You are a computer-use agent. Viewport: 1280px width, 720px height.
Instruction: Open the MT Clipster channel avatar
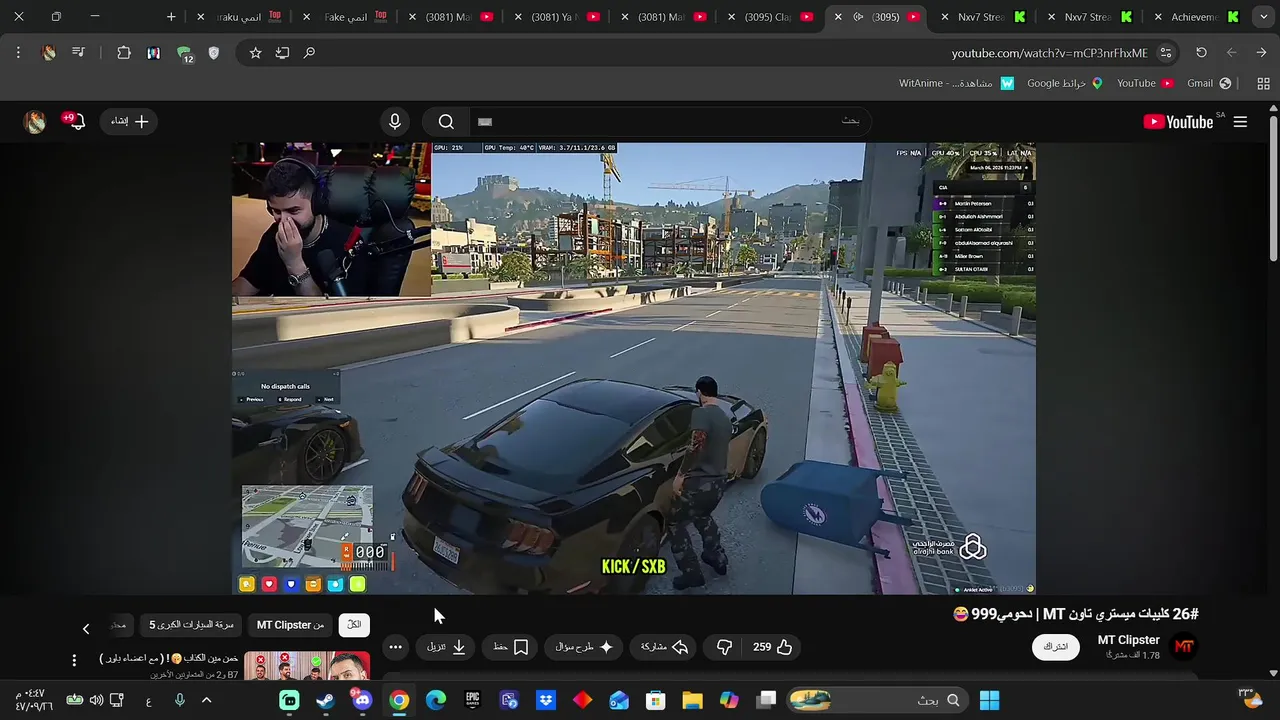tap(1184, 647)
